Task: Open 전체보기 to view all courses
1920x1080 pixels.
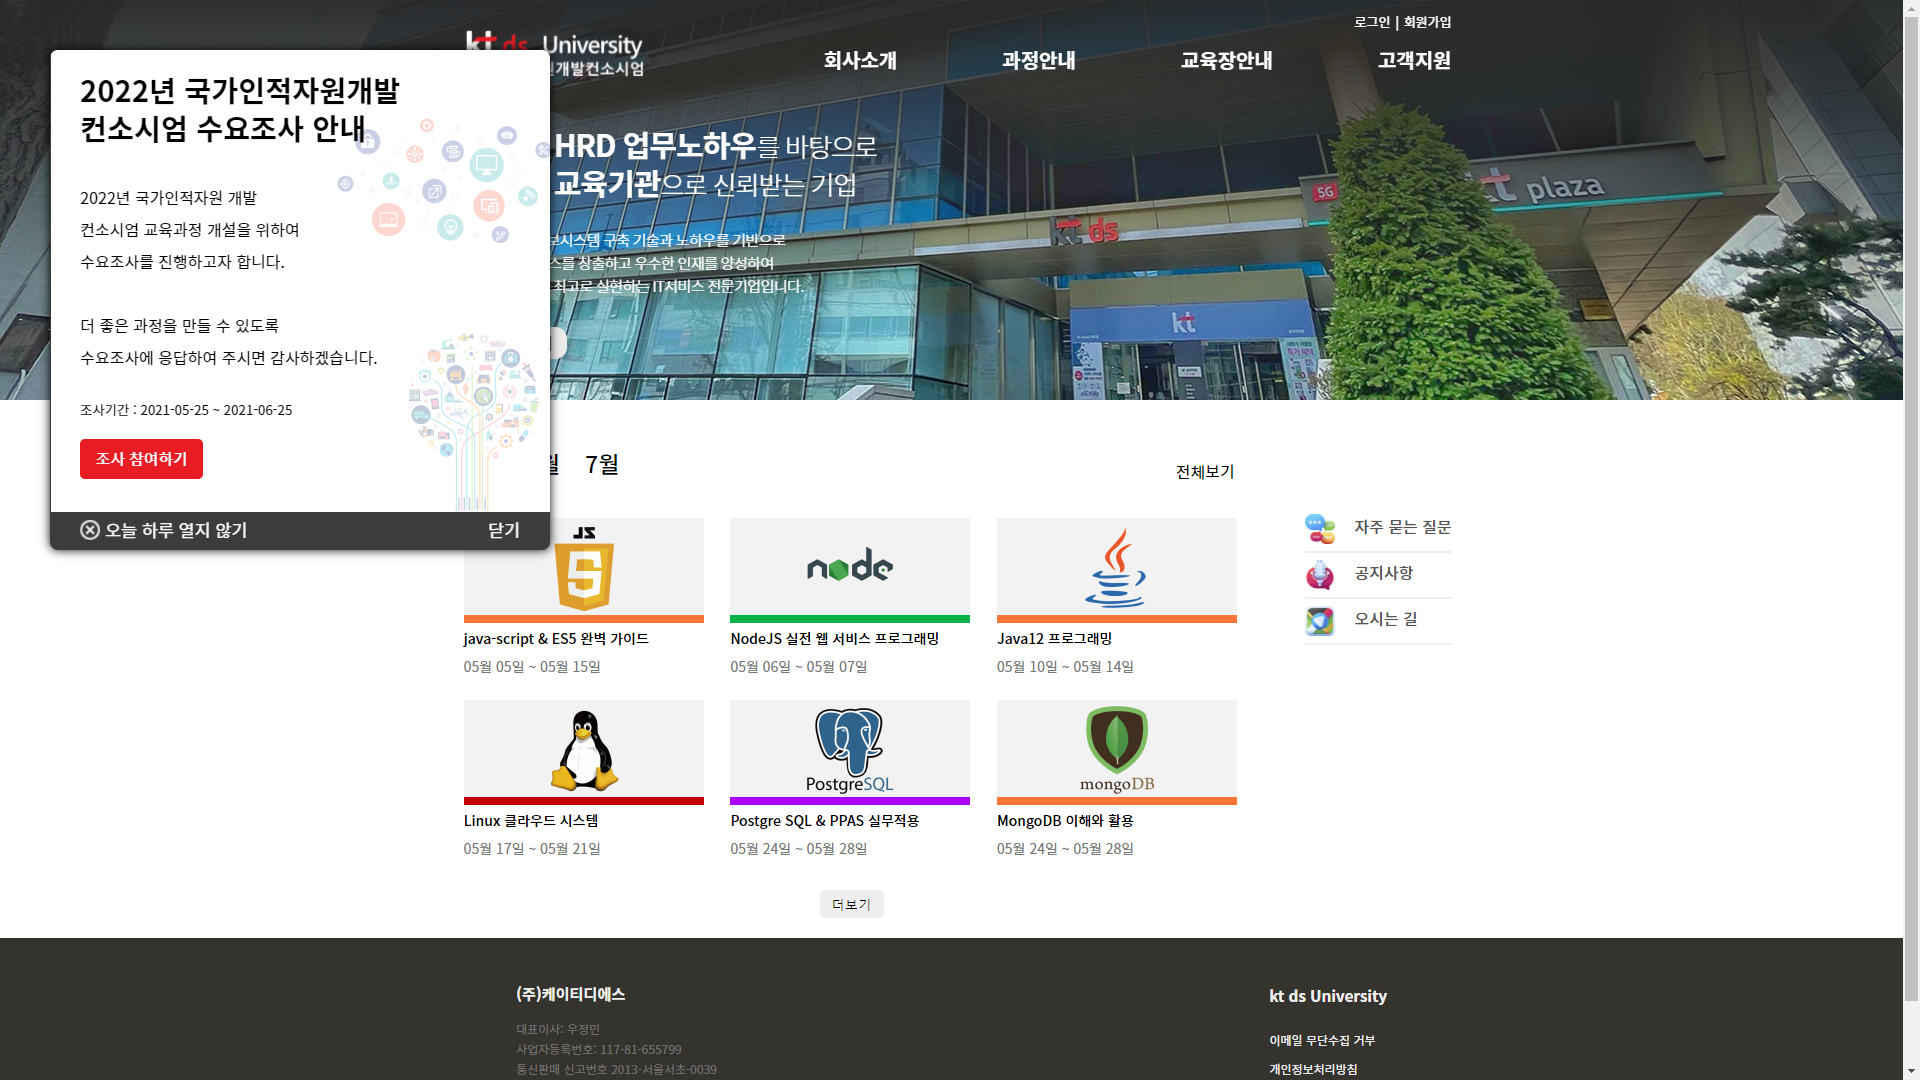Action: [x=1203, y=471]
